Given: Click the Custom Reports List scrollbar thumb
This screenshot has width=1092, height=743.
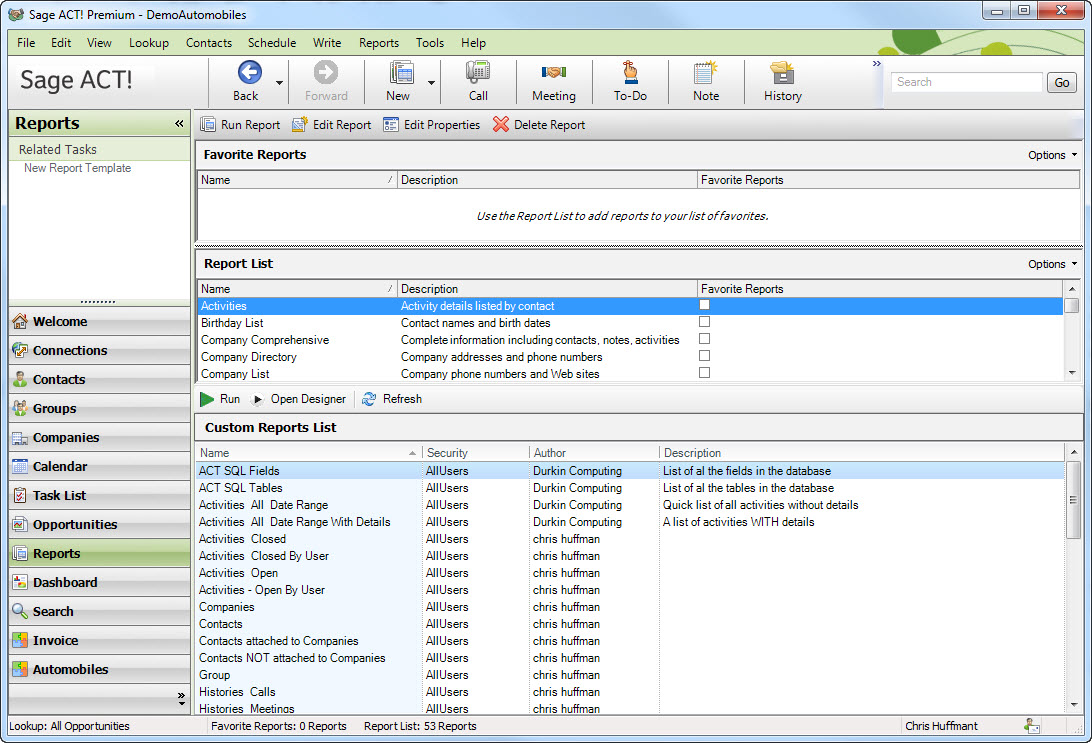Looking at the screenshot, I should [1073, 499].
